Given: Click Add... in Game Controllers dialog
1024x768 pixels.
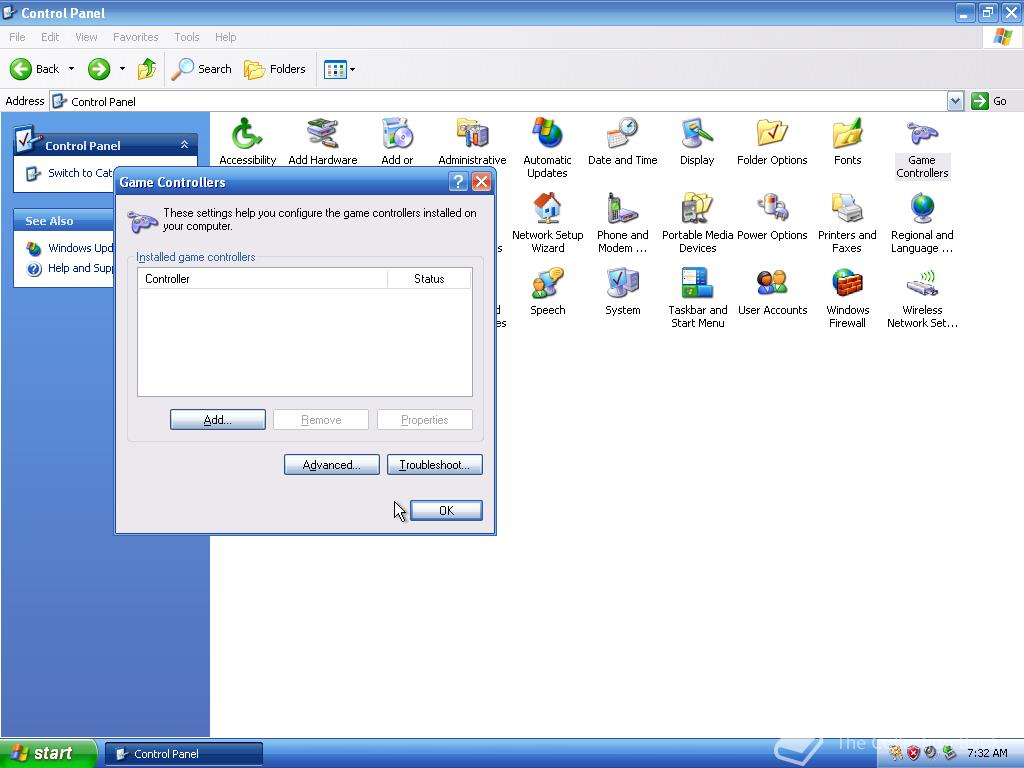Looking at the screenshot, I should point(217,420).
